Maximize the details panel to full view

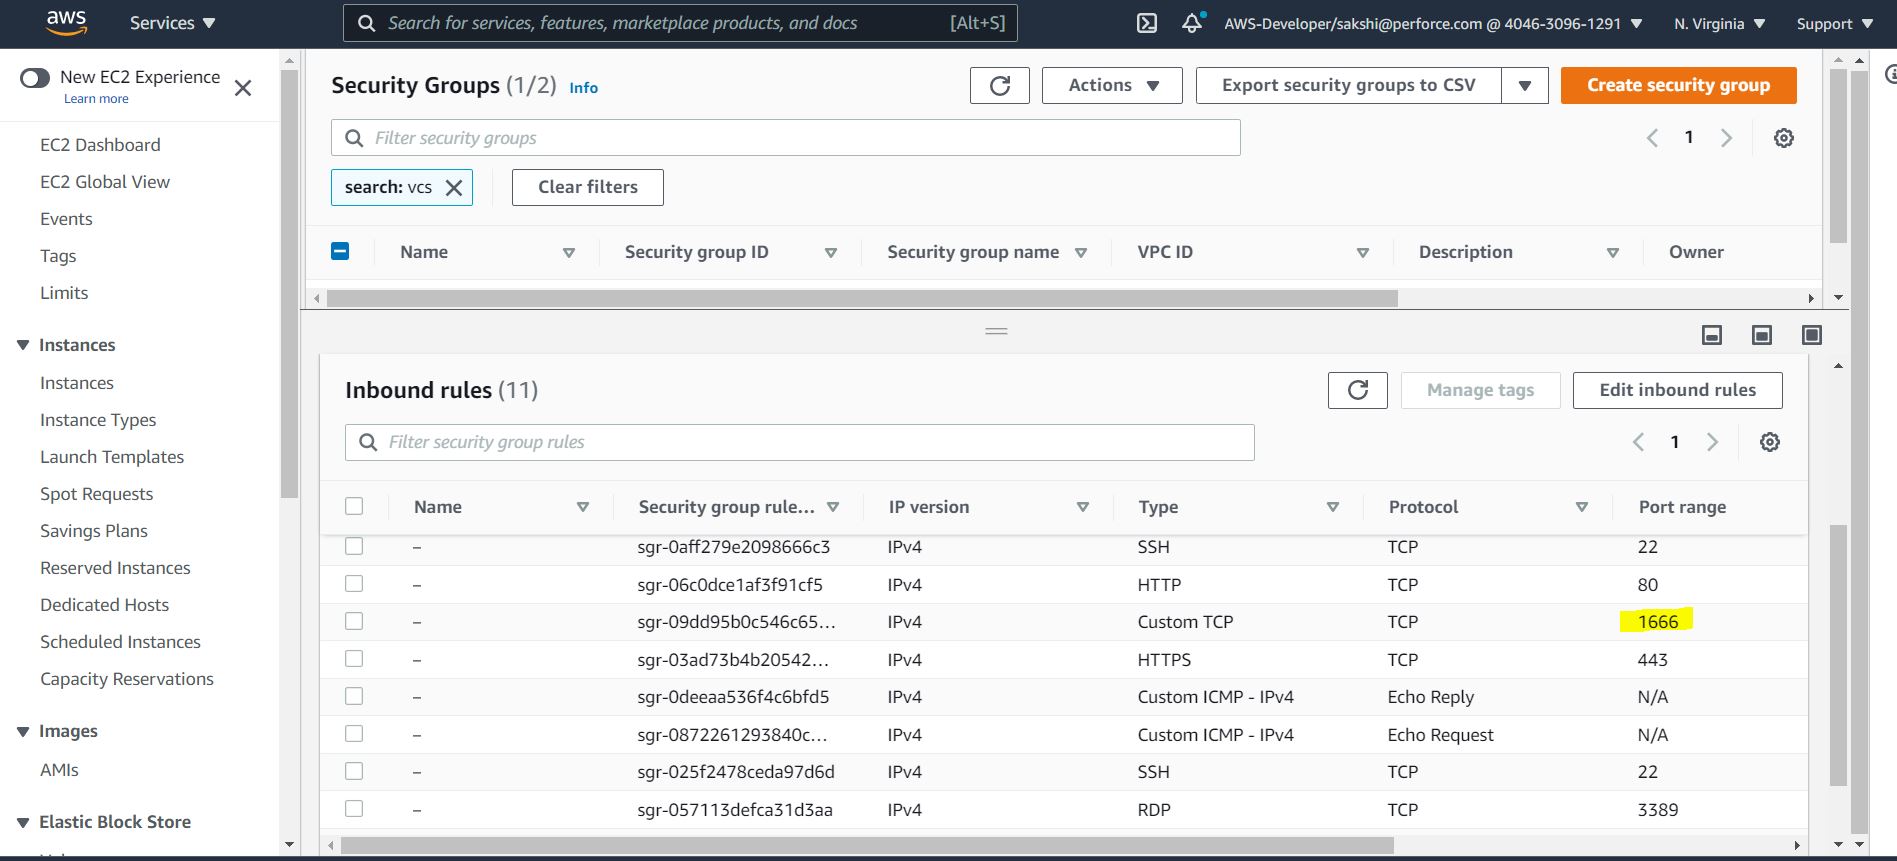coord(1811,335)
